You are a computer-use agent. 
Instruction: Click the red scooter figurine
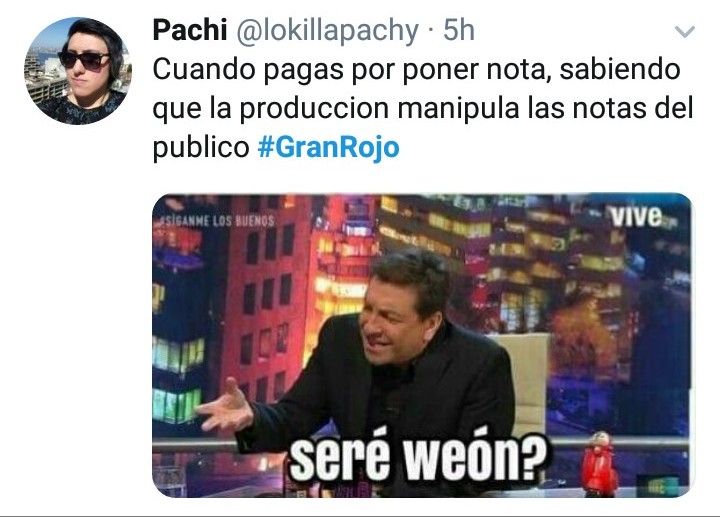[599, 464]
